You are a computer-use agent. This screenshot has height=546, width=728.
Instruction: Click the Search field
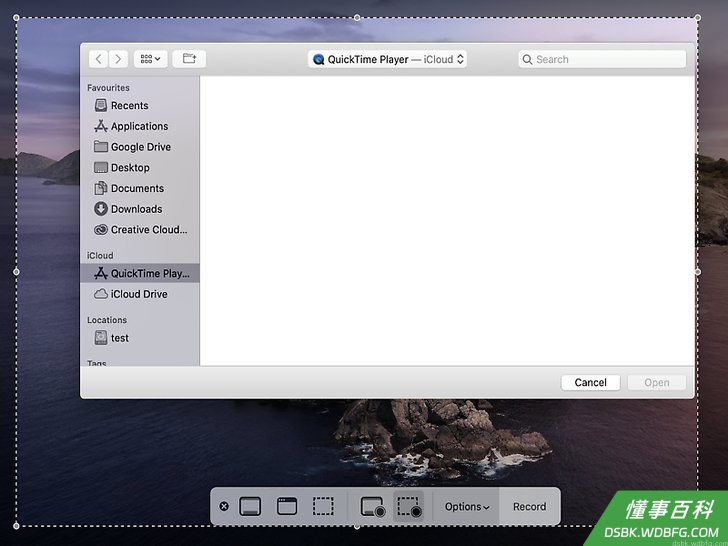[x=602, y=59]
